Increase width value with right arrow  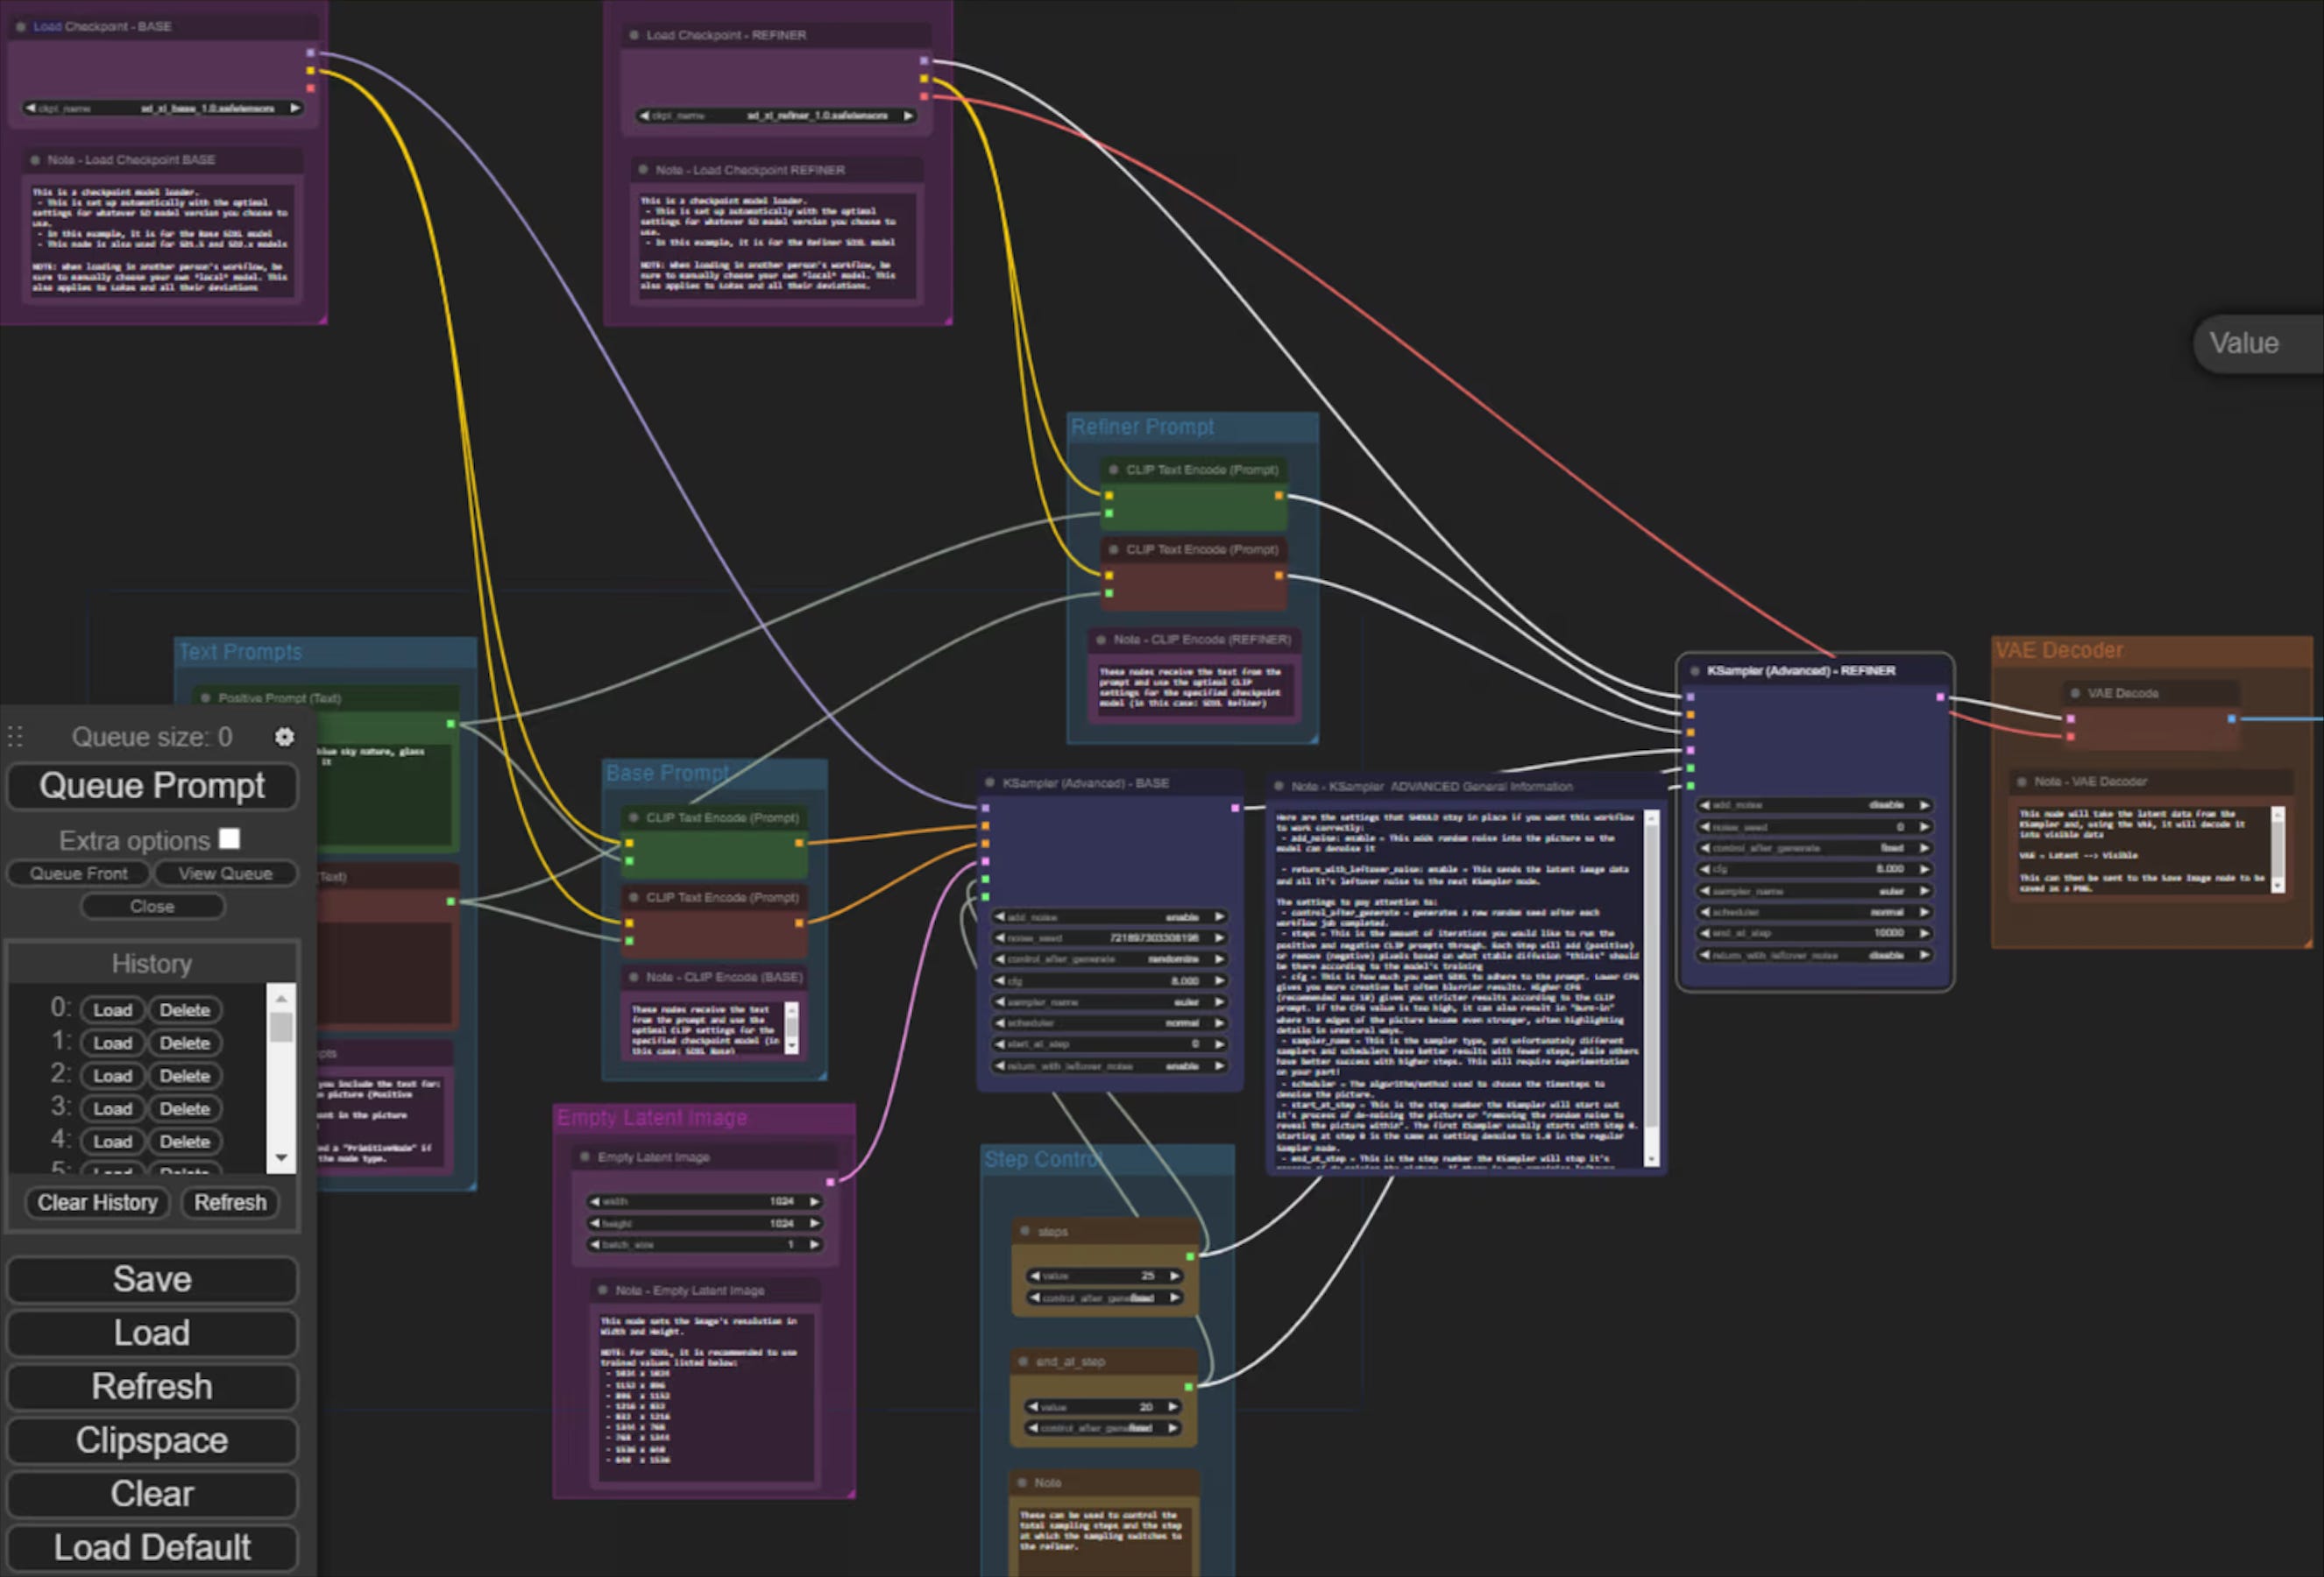point(814,1201)
